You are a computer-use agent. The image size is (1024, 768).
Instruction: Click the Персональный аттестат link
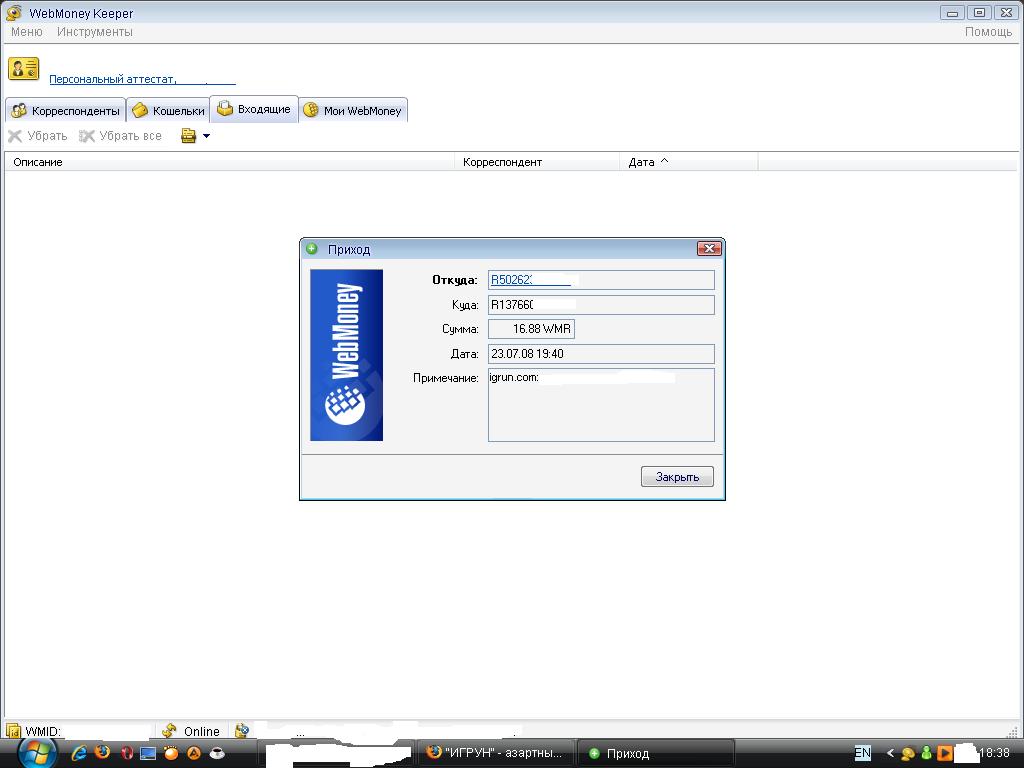click(x=112, y=79)
